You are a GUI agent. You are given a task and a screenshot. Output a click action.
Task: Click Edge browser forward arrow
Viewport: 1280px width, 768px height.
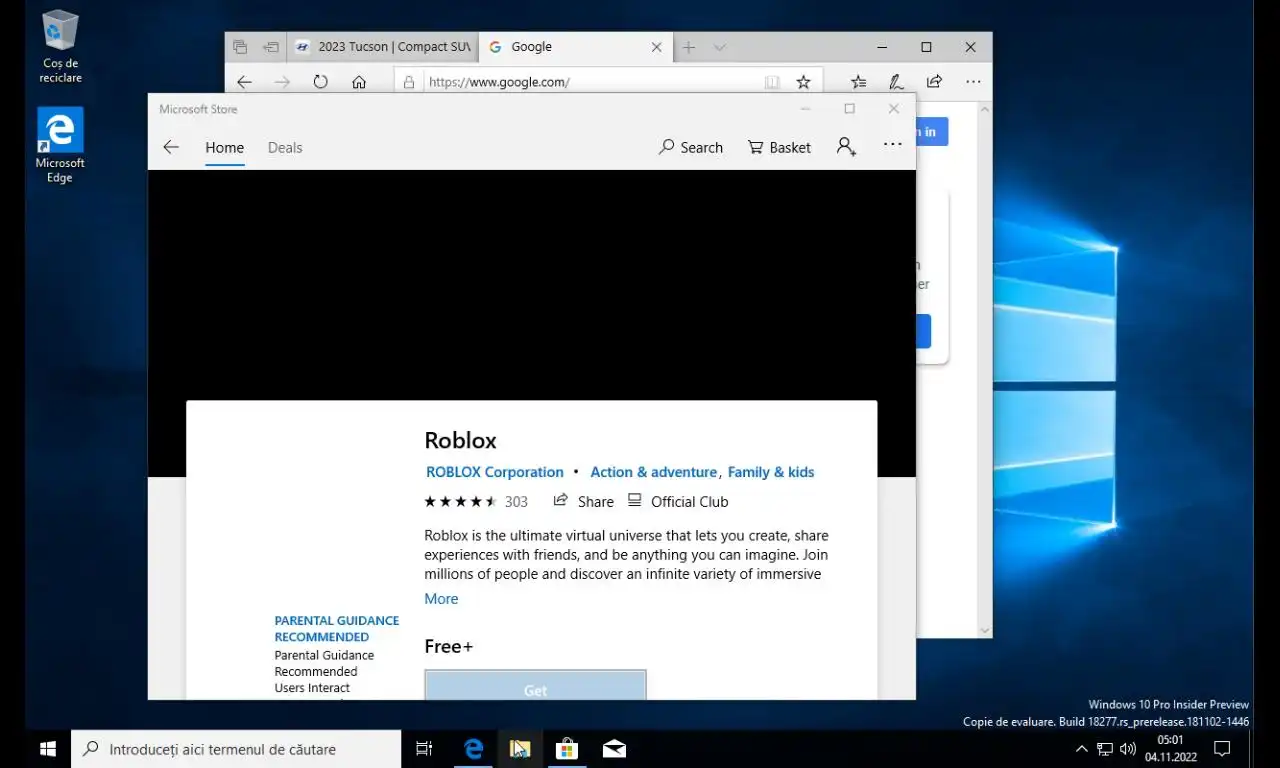coord(282,82)
